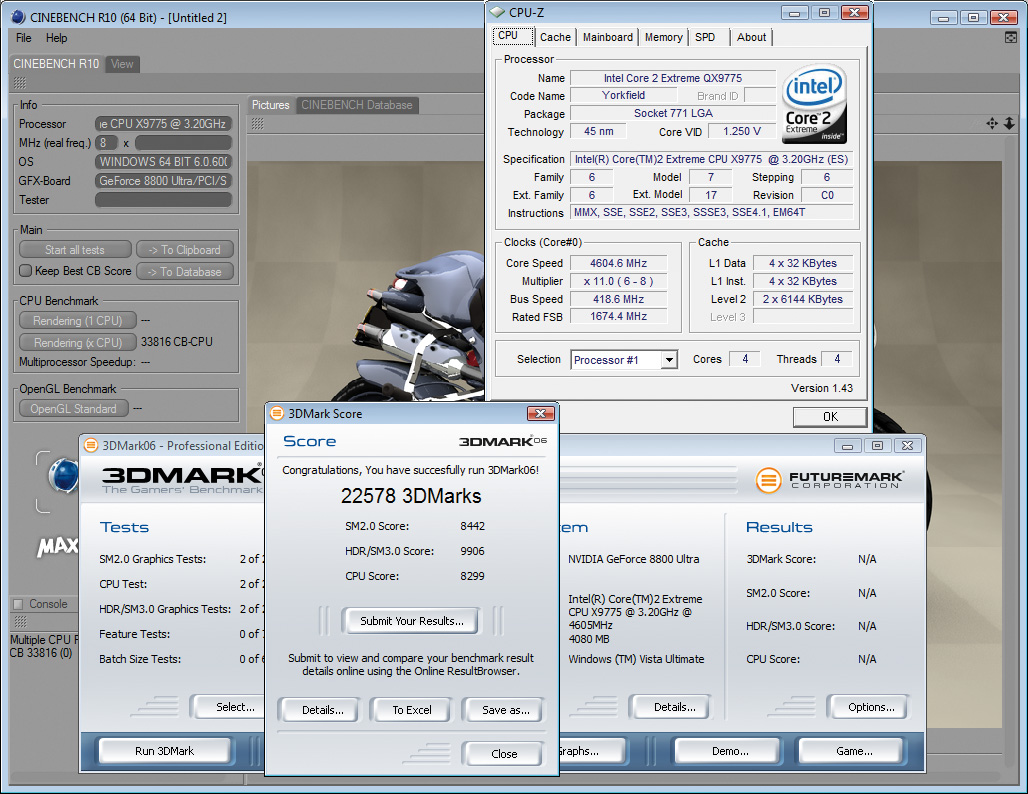Screen dimensions: 1028x794
Task: Open the Cache tab in CPU-Z
Action: pos(555,37)
